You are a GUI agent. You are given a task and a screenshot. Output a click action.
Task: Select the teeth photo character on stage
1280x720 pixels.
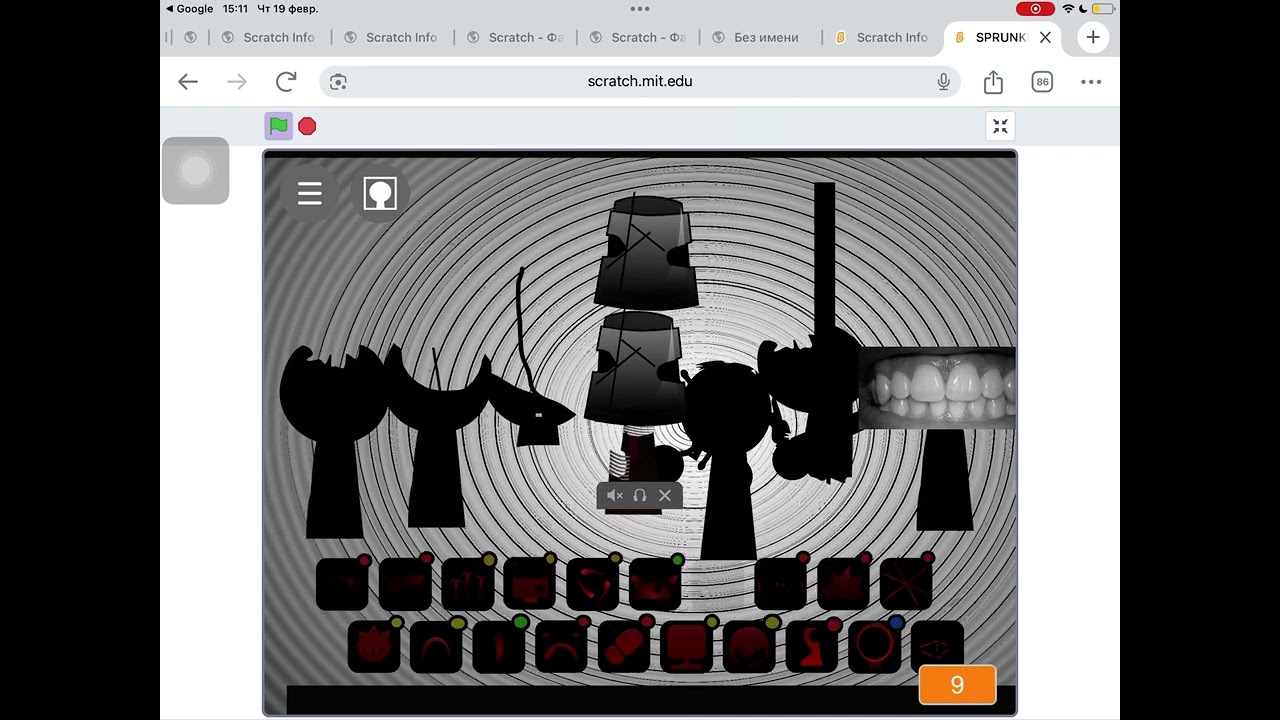click(937, 388)
